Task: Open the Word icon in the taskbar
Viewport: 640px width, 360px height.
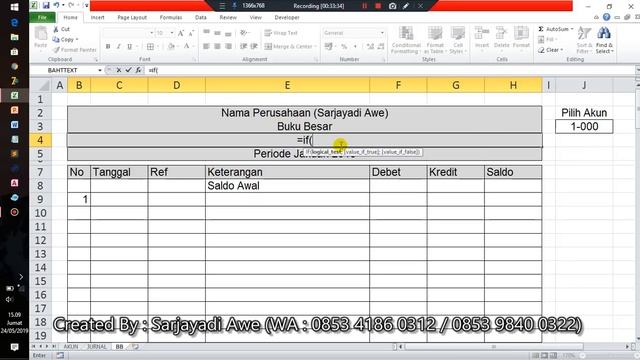Action: pyautogui.click(x=14, y=124)
